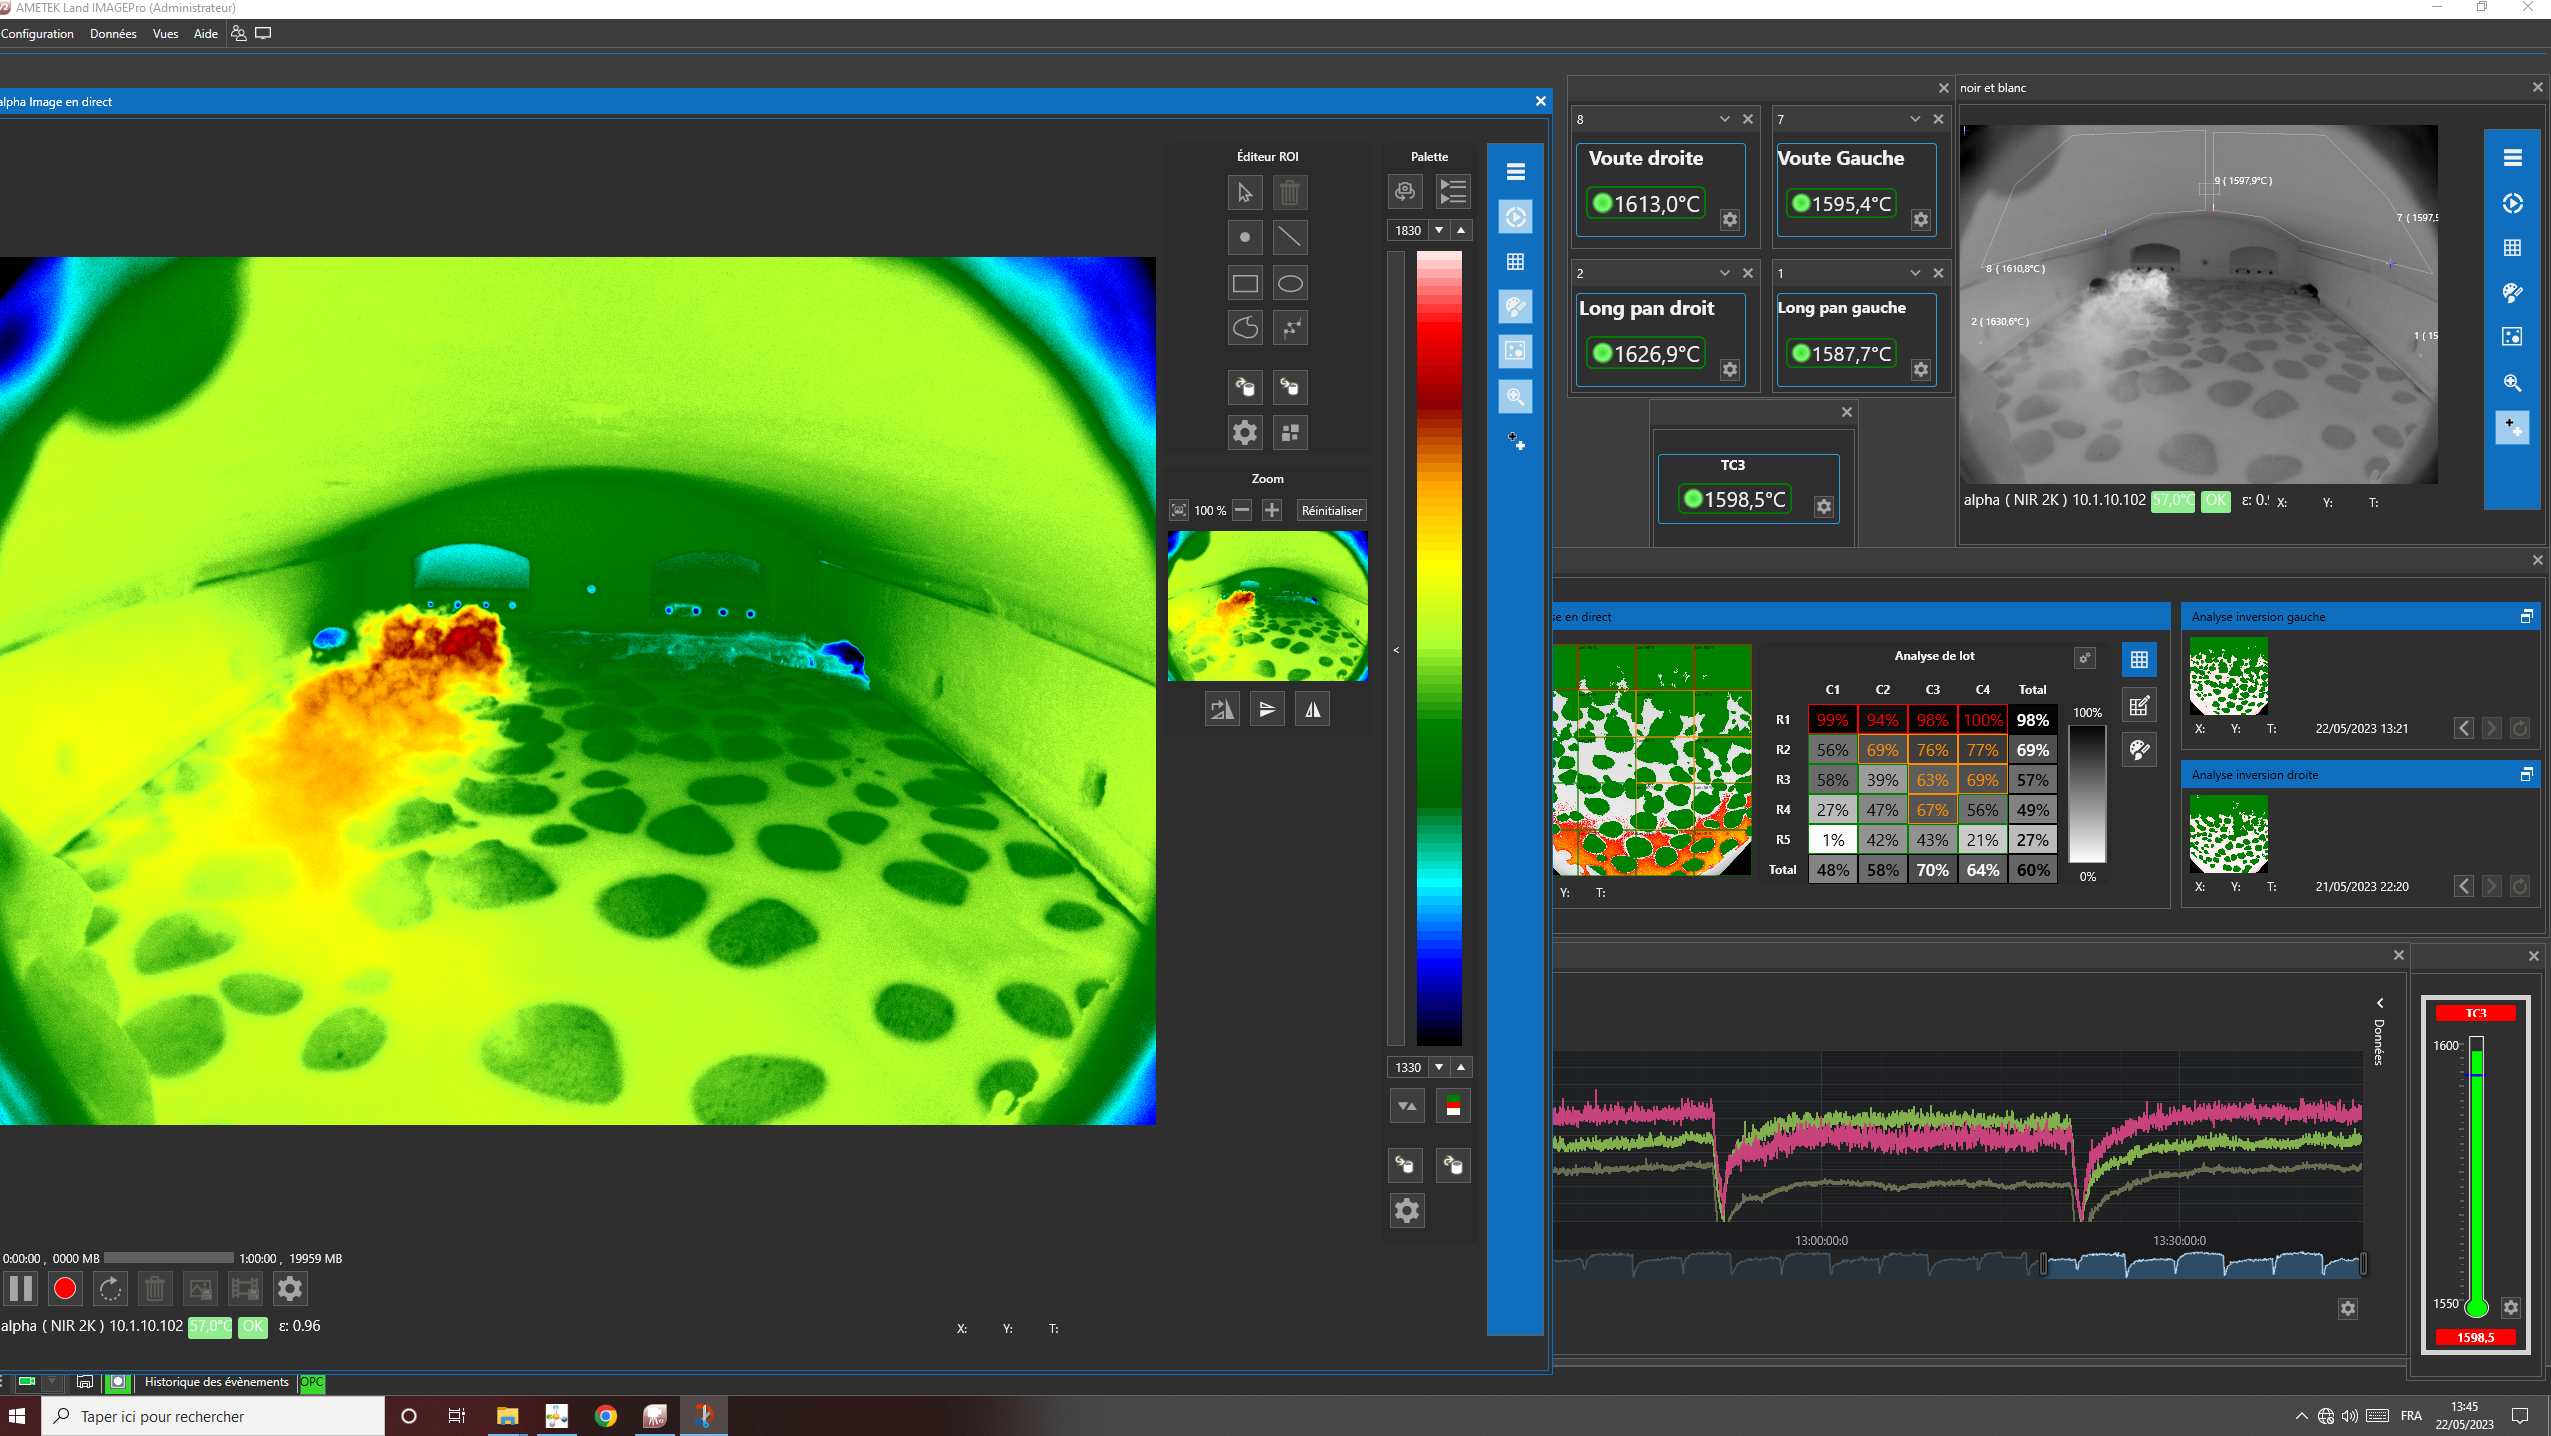Select the freehand ROI drawing tool
This screenshot has height=1436, width=2551.
(x=1245, y=328)
